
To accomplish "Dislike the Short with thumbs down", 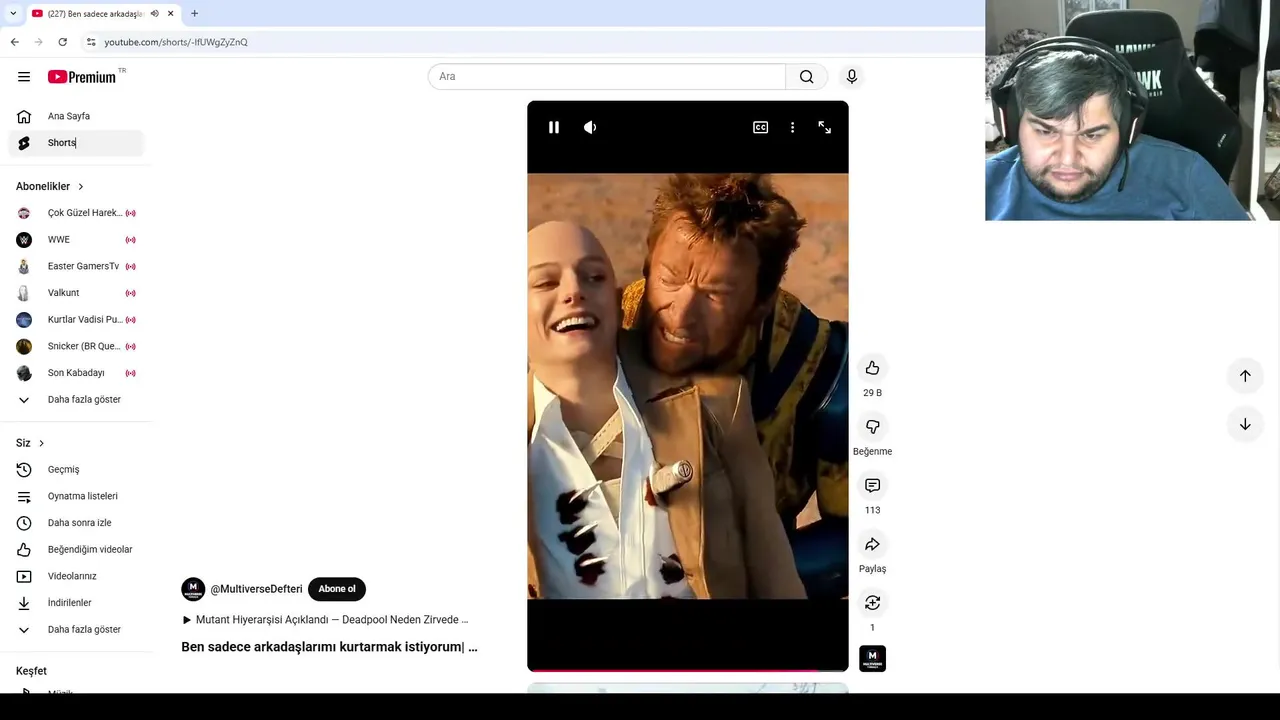I will 872,427.
